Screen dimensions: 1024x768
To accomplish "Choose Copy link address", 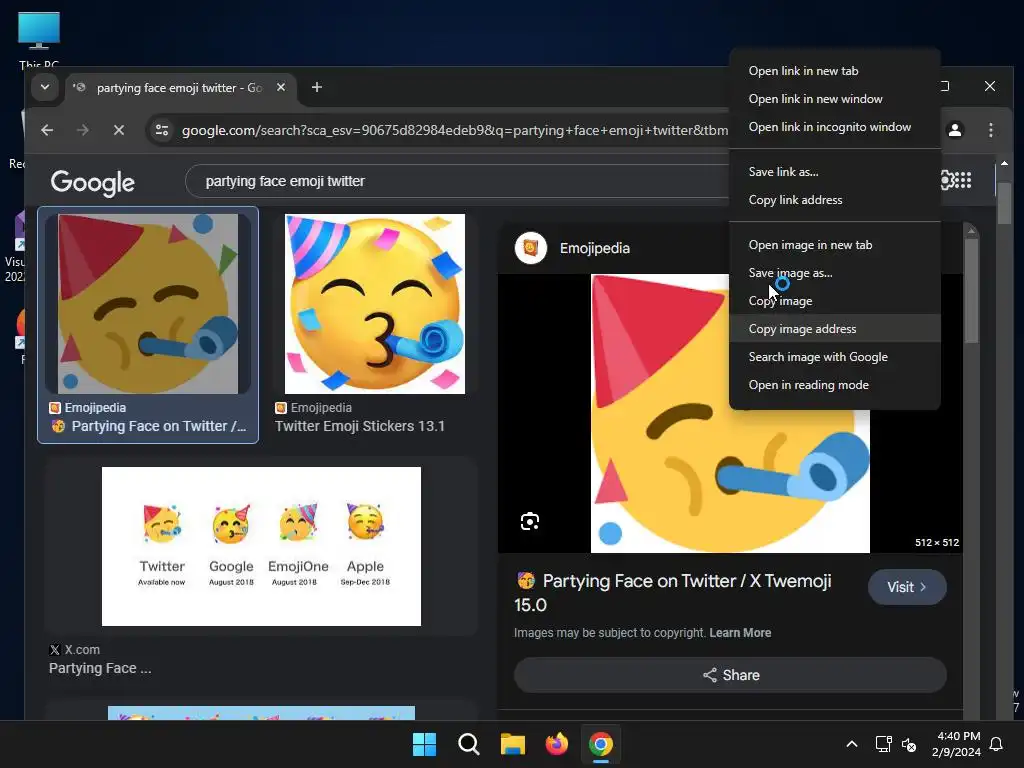I will point(795,200).
